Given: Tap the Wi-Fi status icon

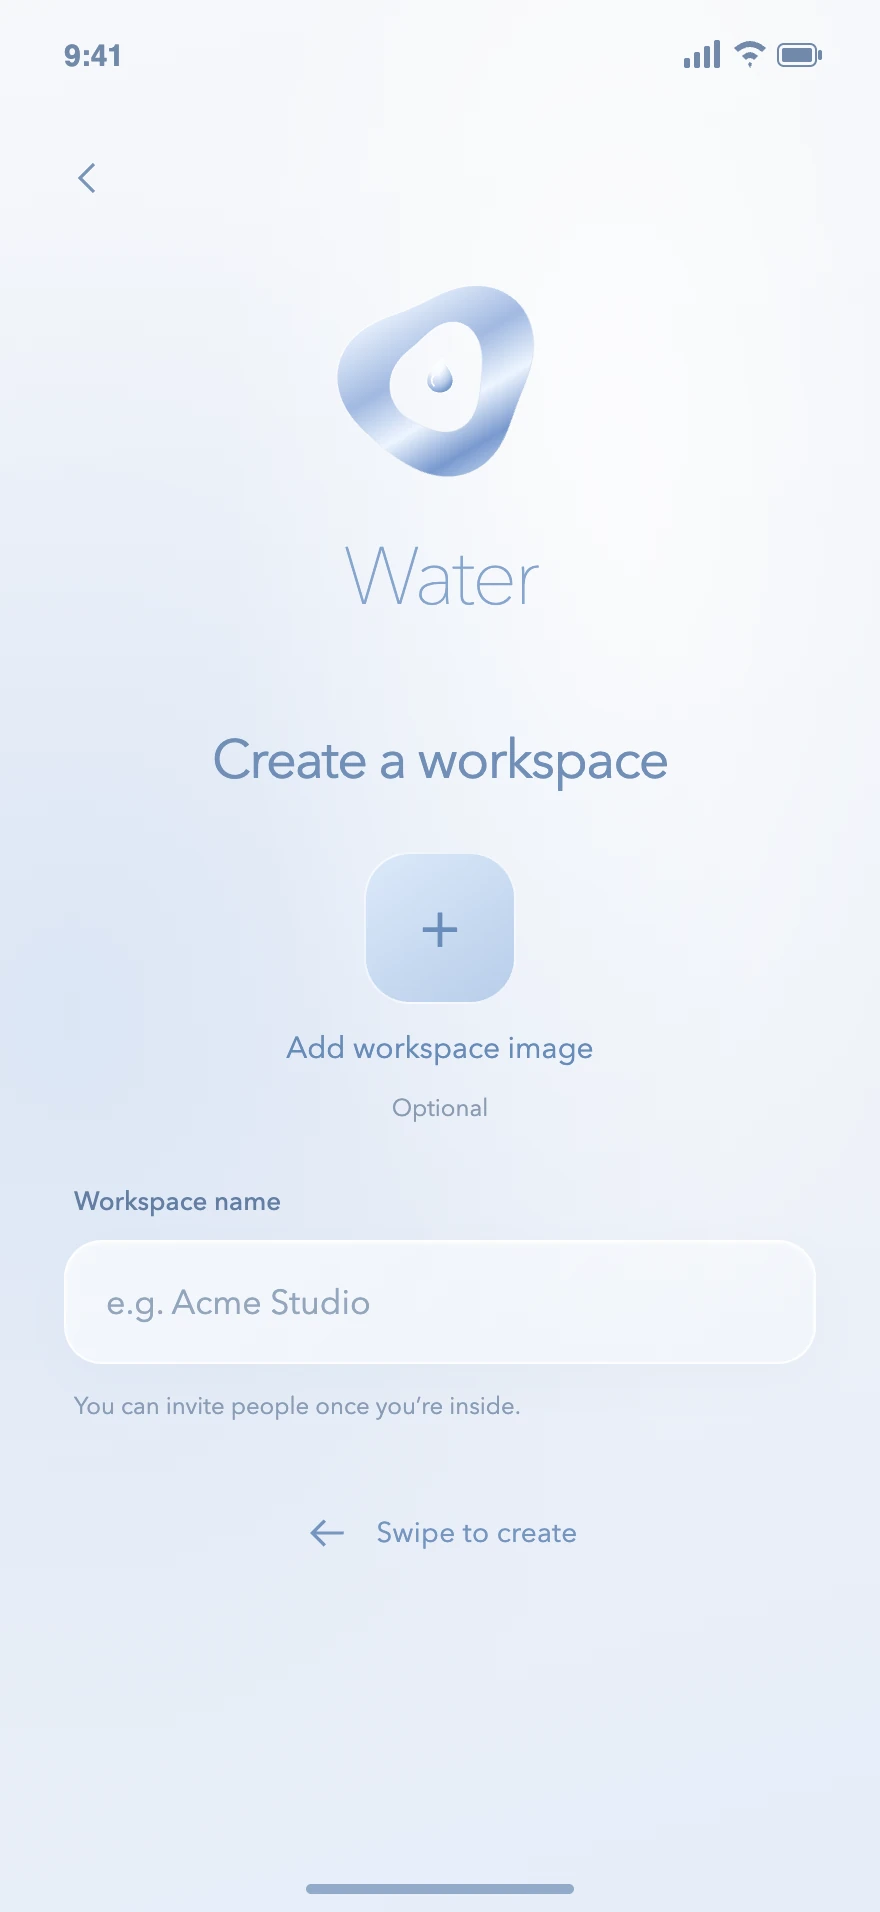Looking at the screenshot, I should (x=750, y=55).
